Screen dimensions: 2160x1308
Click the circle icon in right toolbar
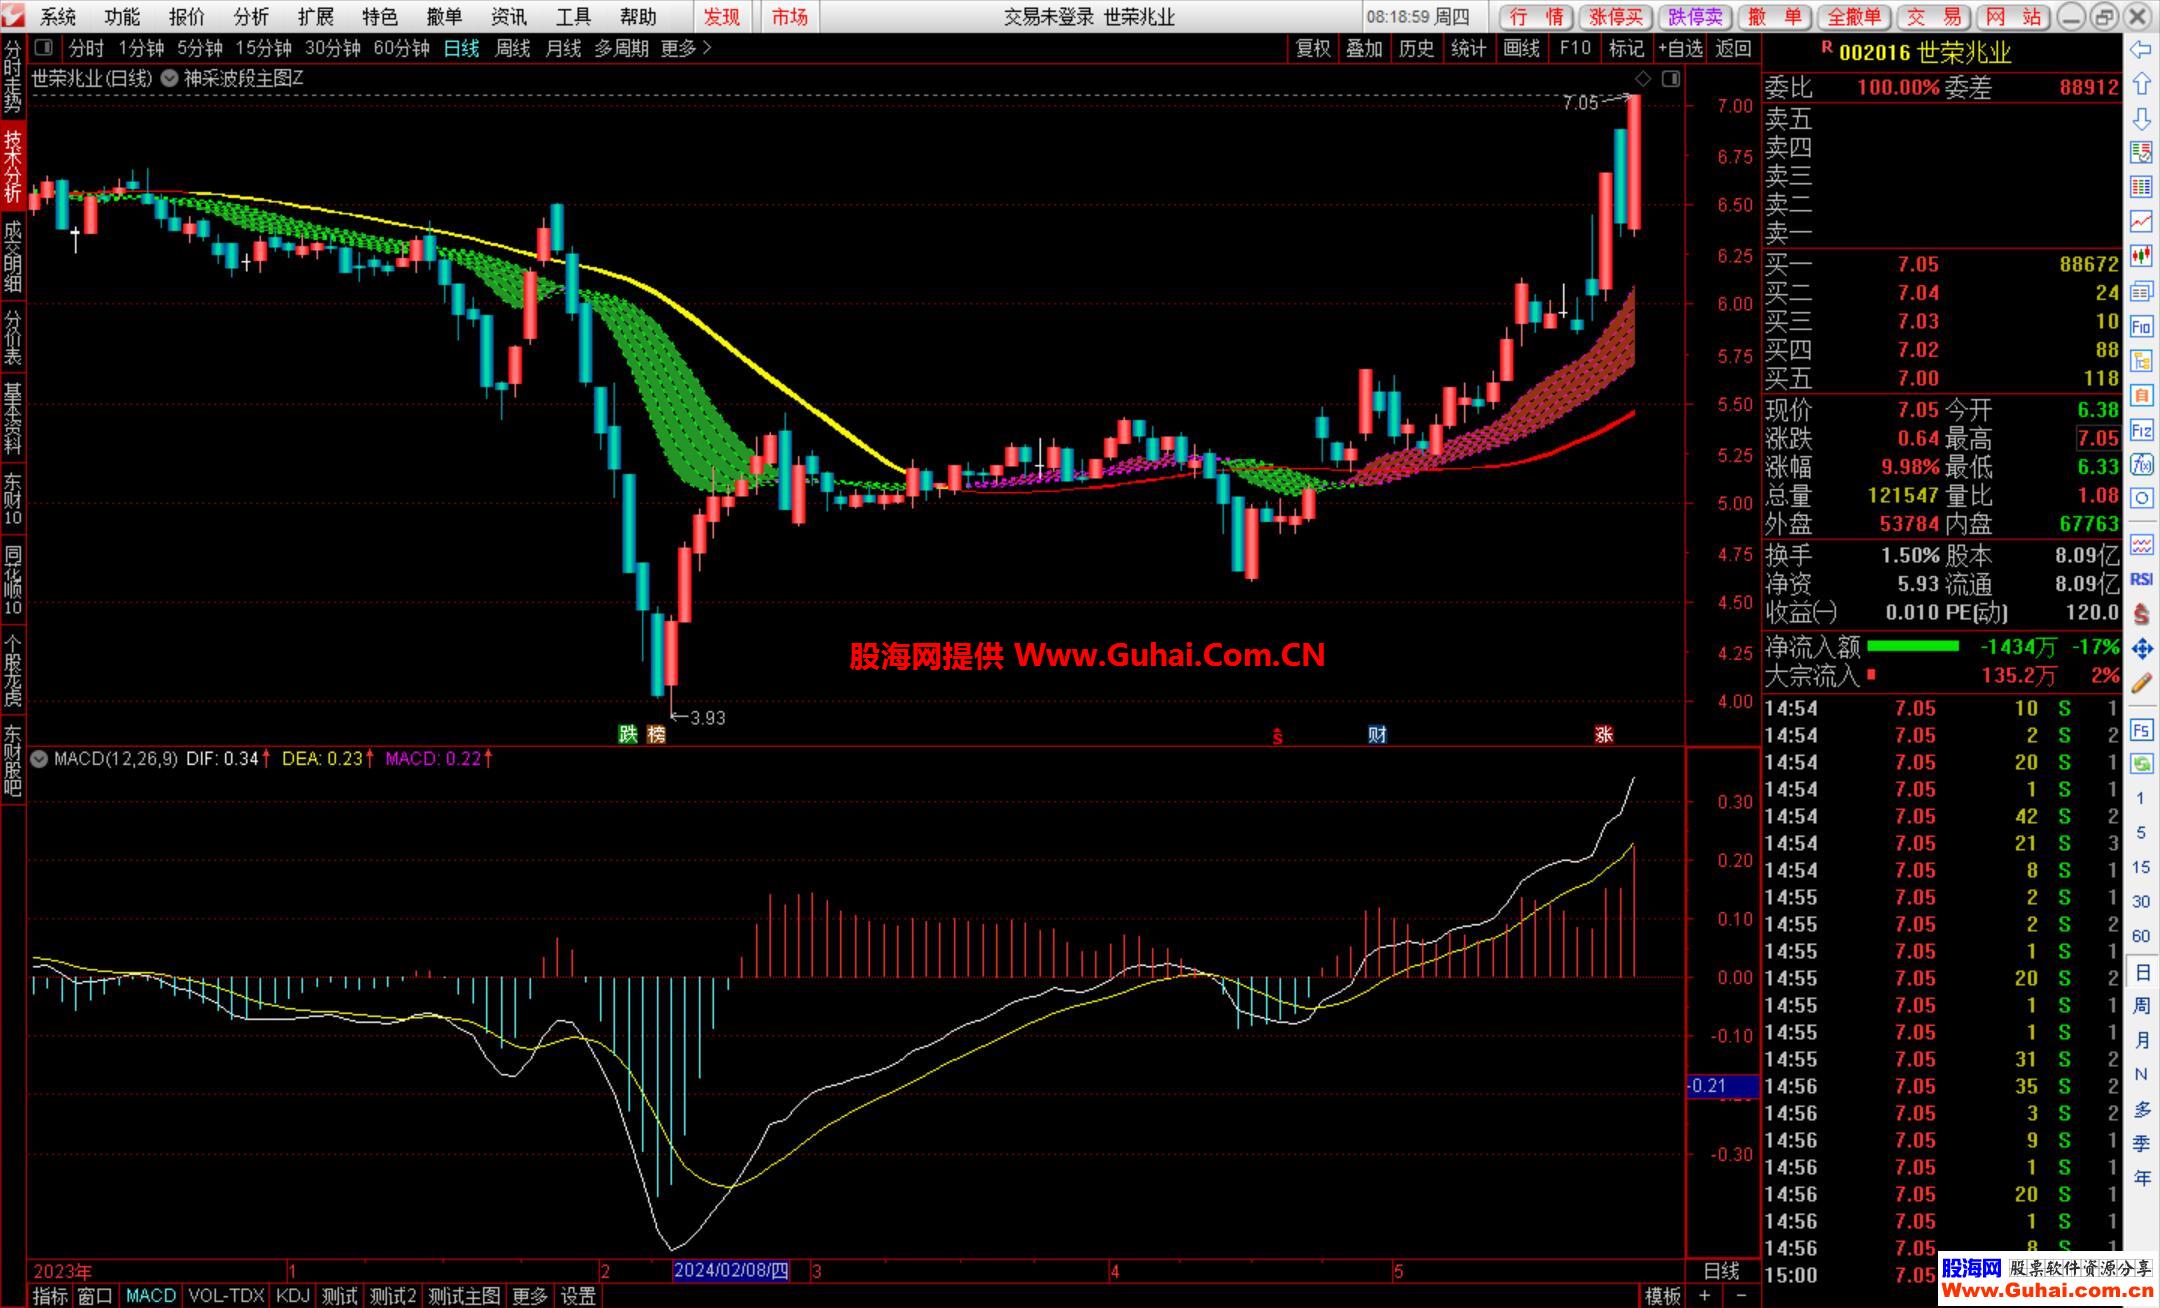[x=2141, y=498]
